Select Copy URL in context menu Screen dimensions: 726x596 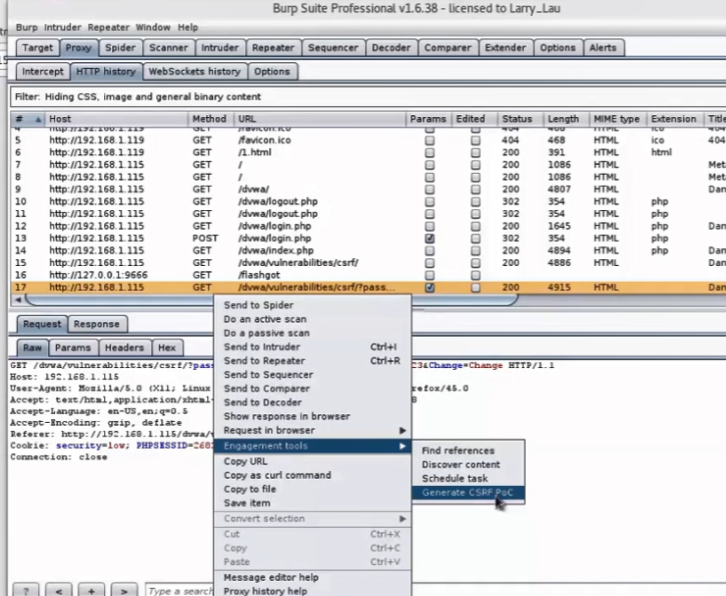tap(313, 461)
